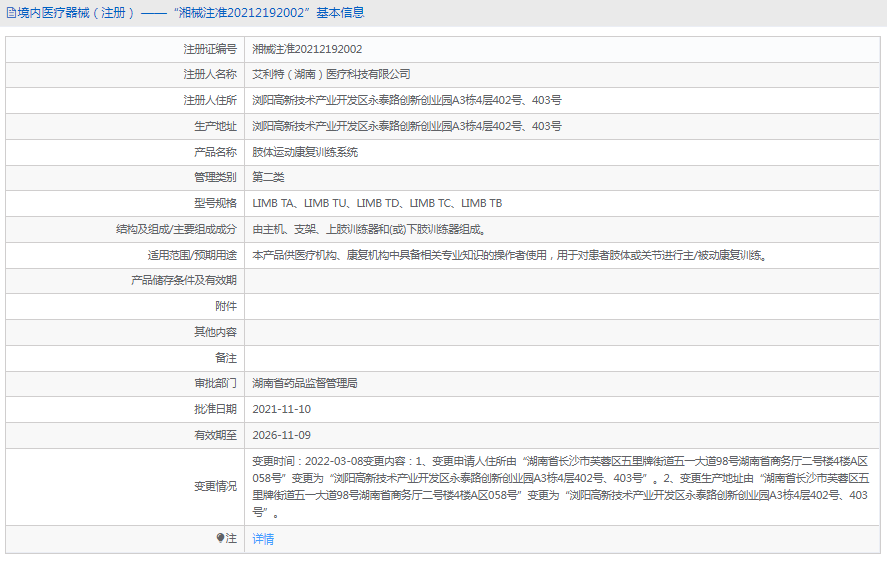Click the 产品储存条件及有效期 label
Screen dimensions: 887x561
pyautogui.click(x=184, y=280)
